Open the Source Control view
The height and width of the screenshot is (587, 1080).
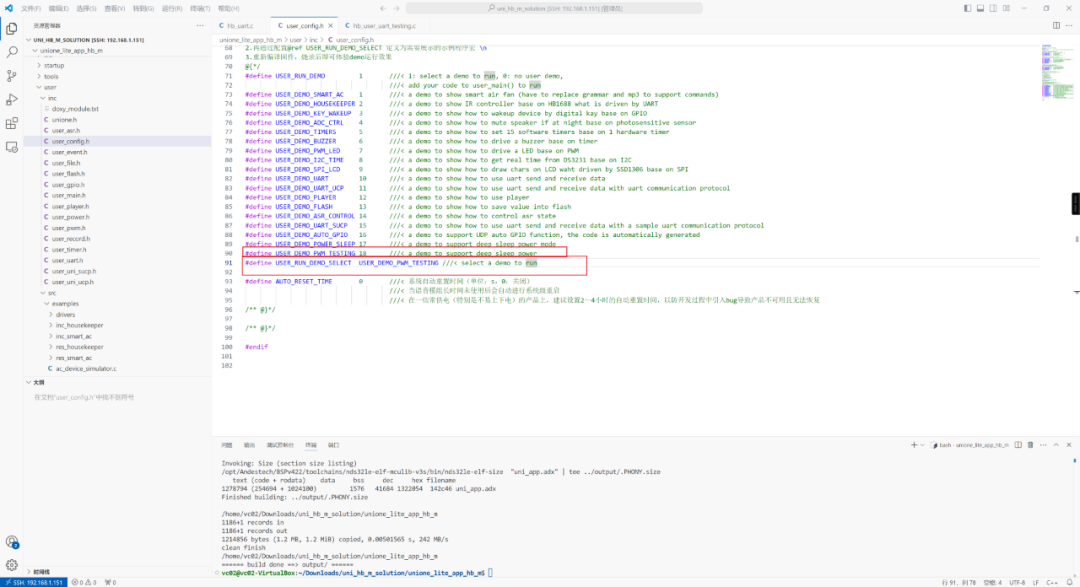pyautogui.click(x=12, y=76)
